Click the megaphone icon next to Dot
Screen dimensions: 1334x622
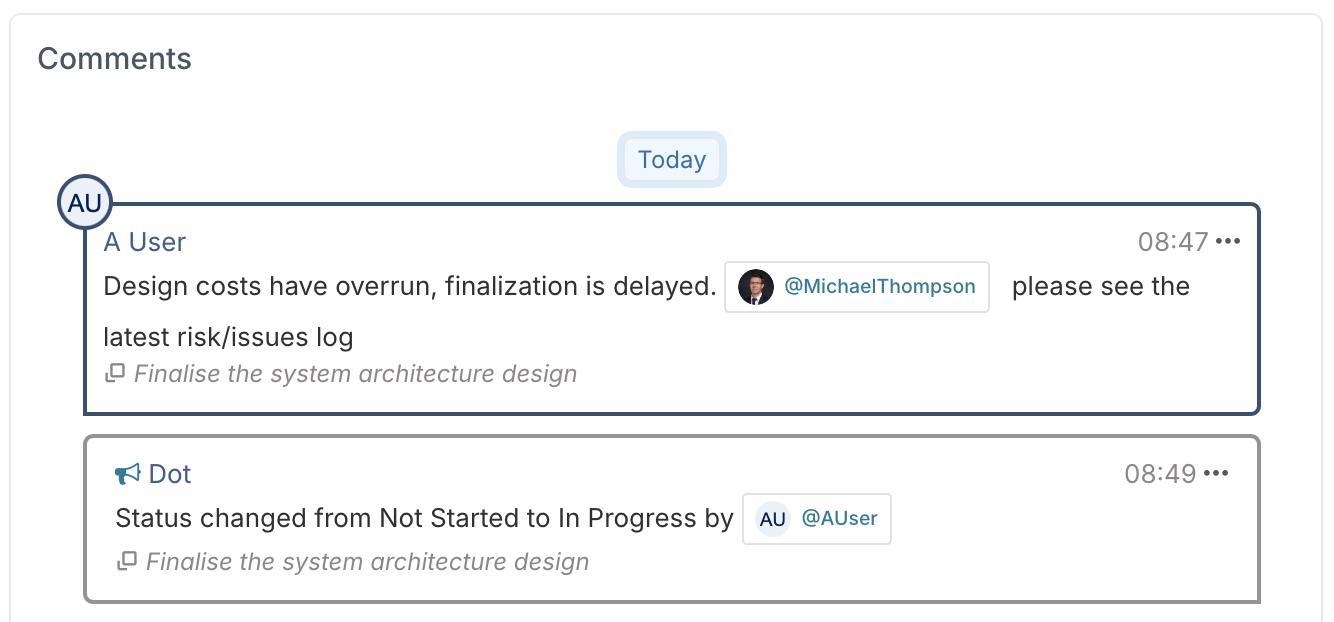(128, 474)
